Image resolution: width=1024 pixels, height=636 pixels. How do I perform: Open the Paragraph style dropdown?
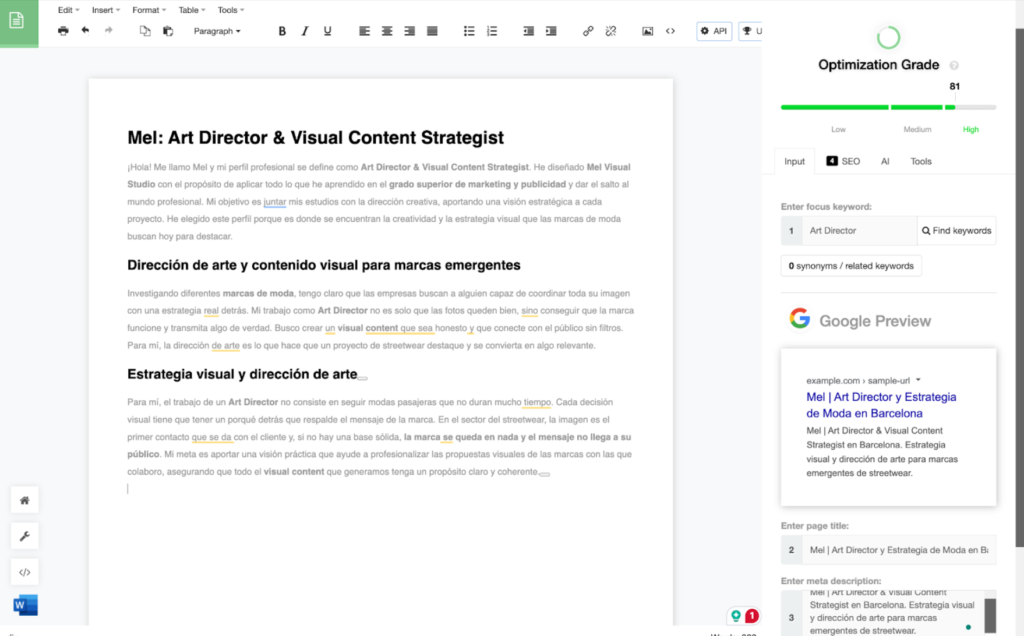click(217, 31)
